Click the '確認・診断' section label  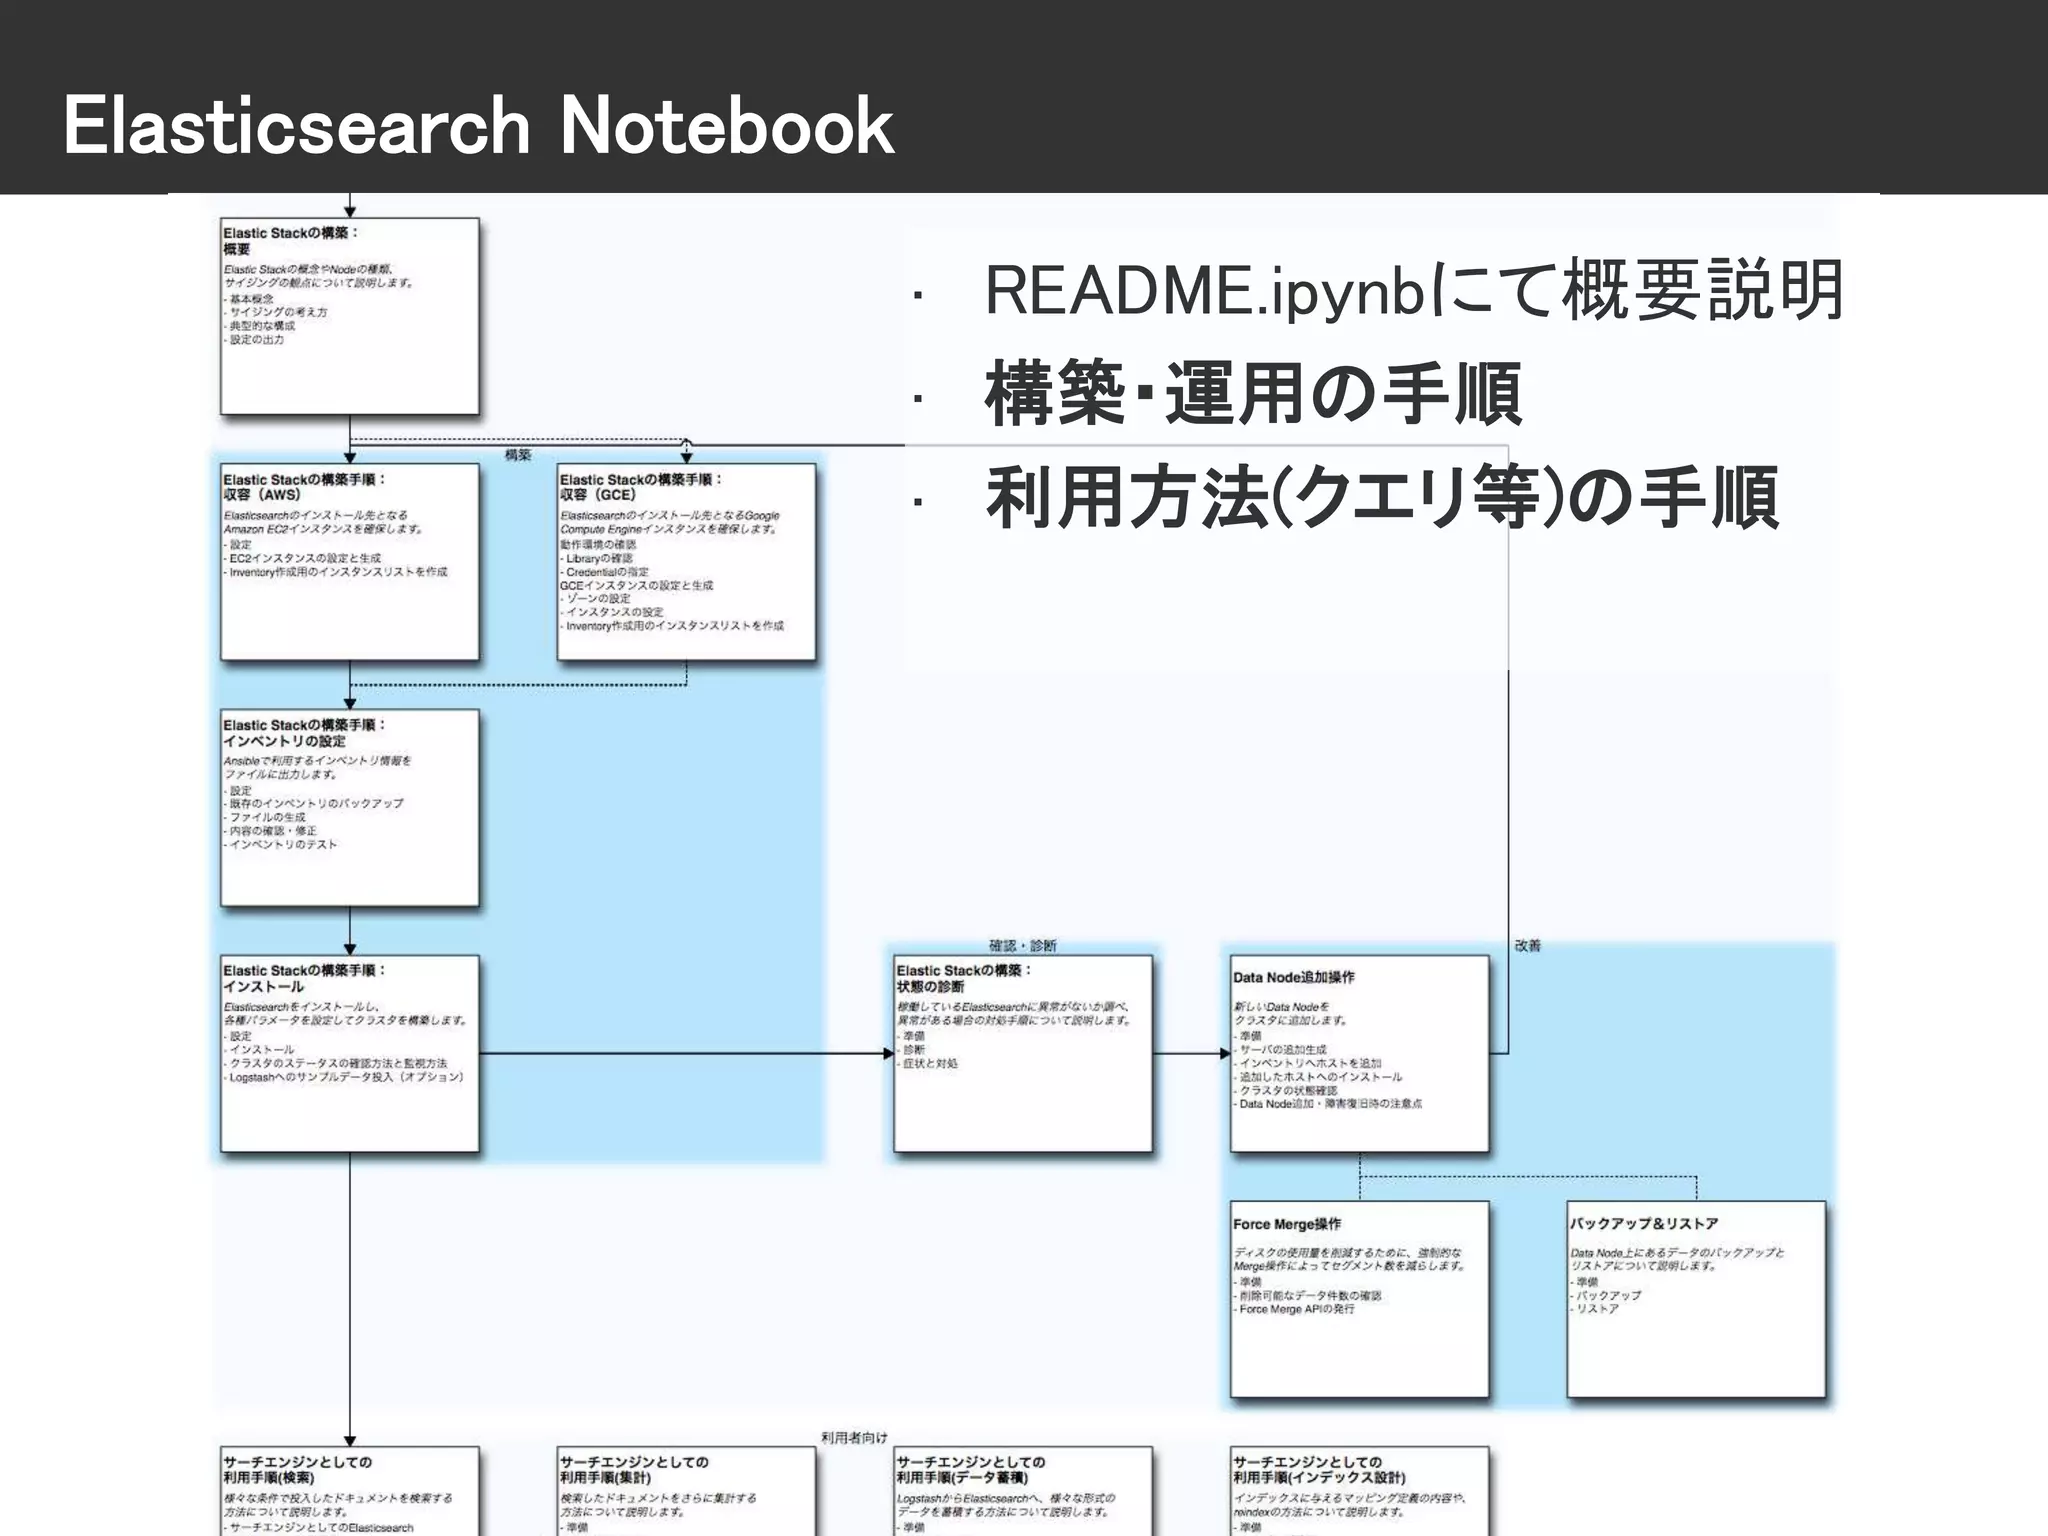[x=1022, y=946]
